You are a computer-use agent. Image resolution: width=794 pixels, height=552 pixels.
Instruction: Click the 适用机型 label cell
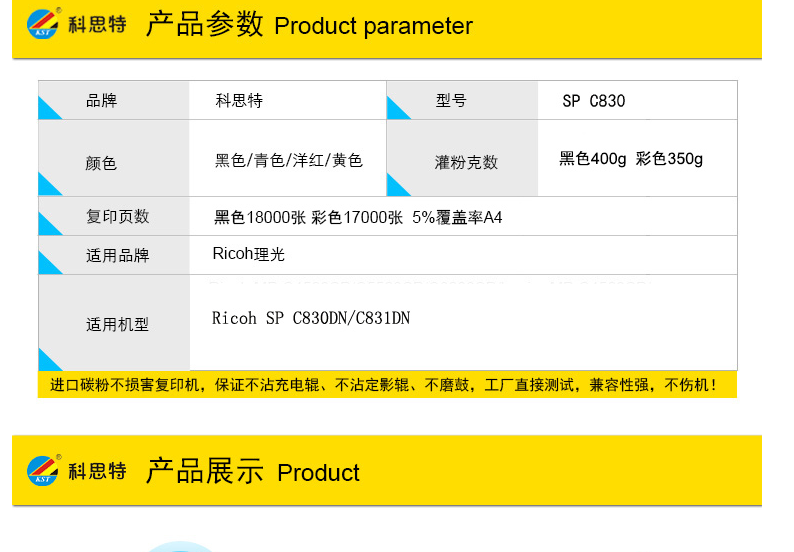(x=114, y=323)
